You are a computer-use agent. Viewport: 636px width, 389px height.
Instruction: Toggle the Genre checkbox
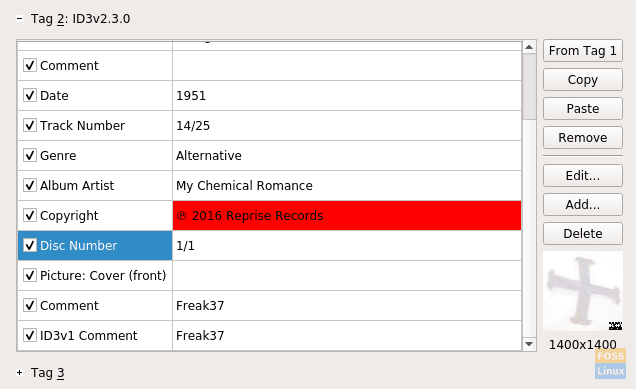pyautogui.click(x=30, y=155)
